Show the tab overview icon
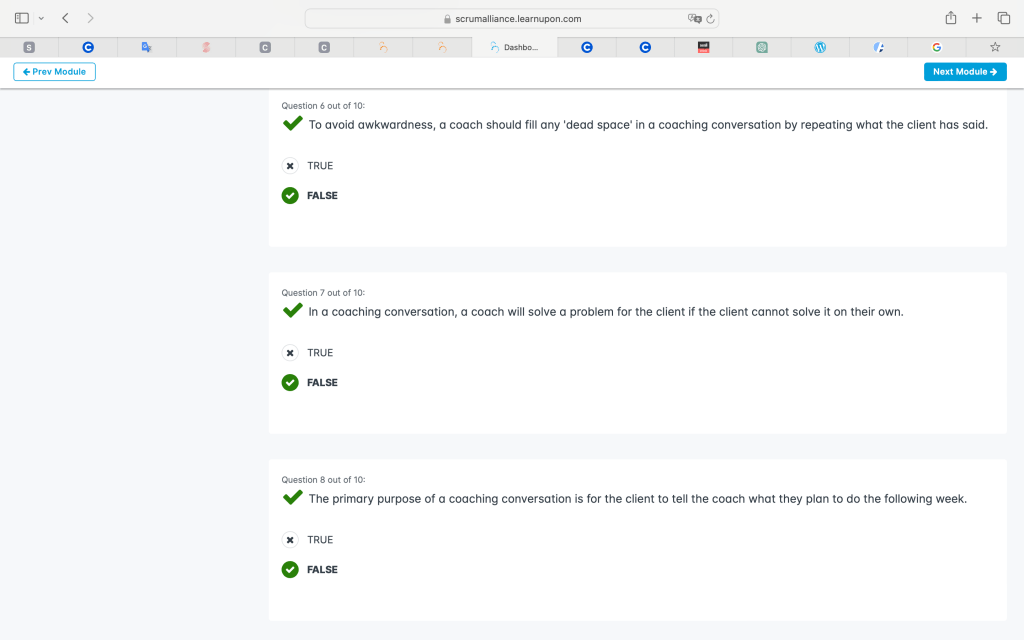The width and height of the screenshot is (1024, 640). (1004, 18)
